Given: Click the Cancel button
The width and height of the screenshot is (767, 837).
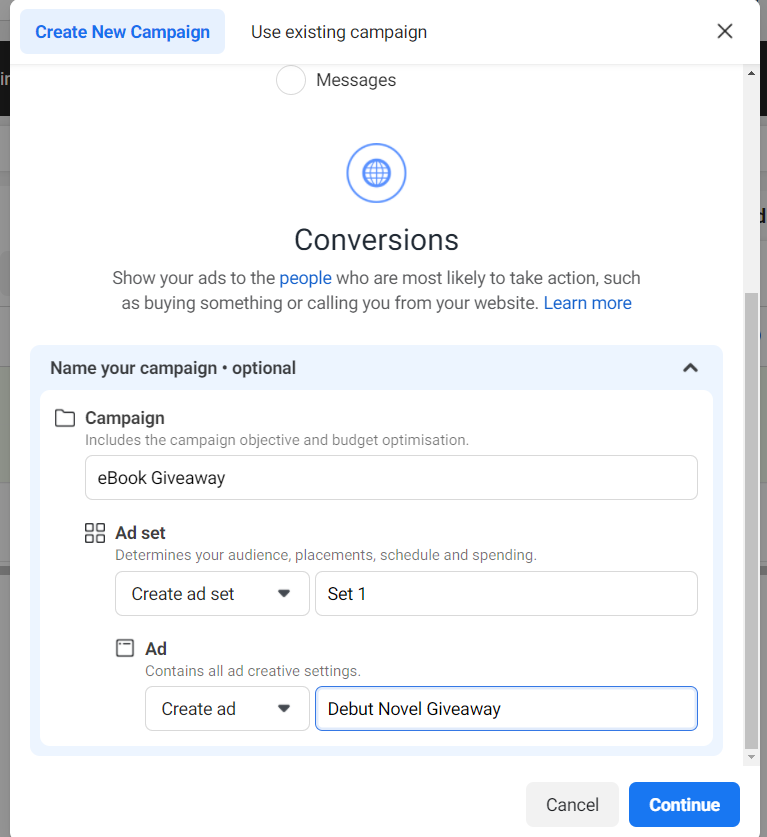Looking at the screenshot, I should (x=572, y=804).
